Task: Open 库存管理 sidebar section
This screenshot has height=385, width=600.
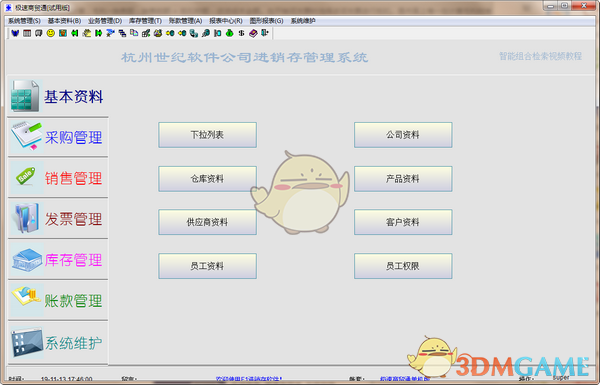Action: (x=58, y=260)
